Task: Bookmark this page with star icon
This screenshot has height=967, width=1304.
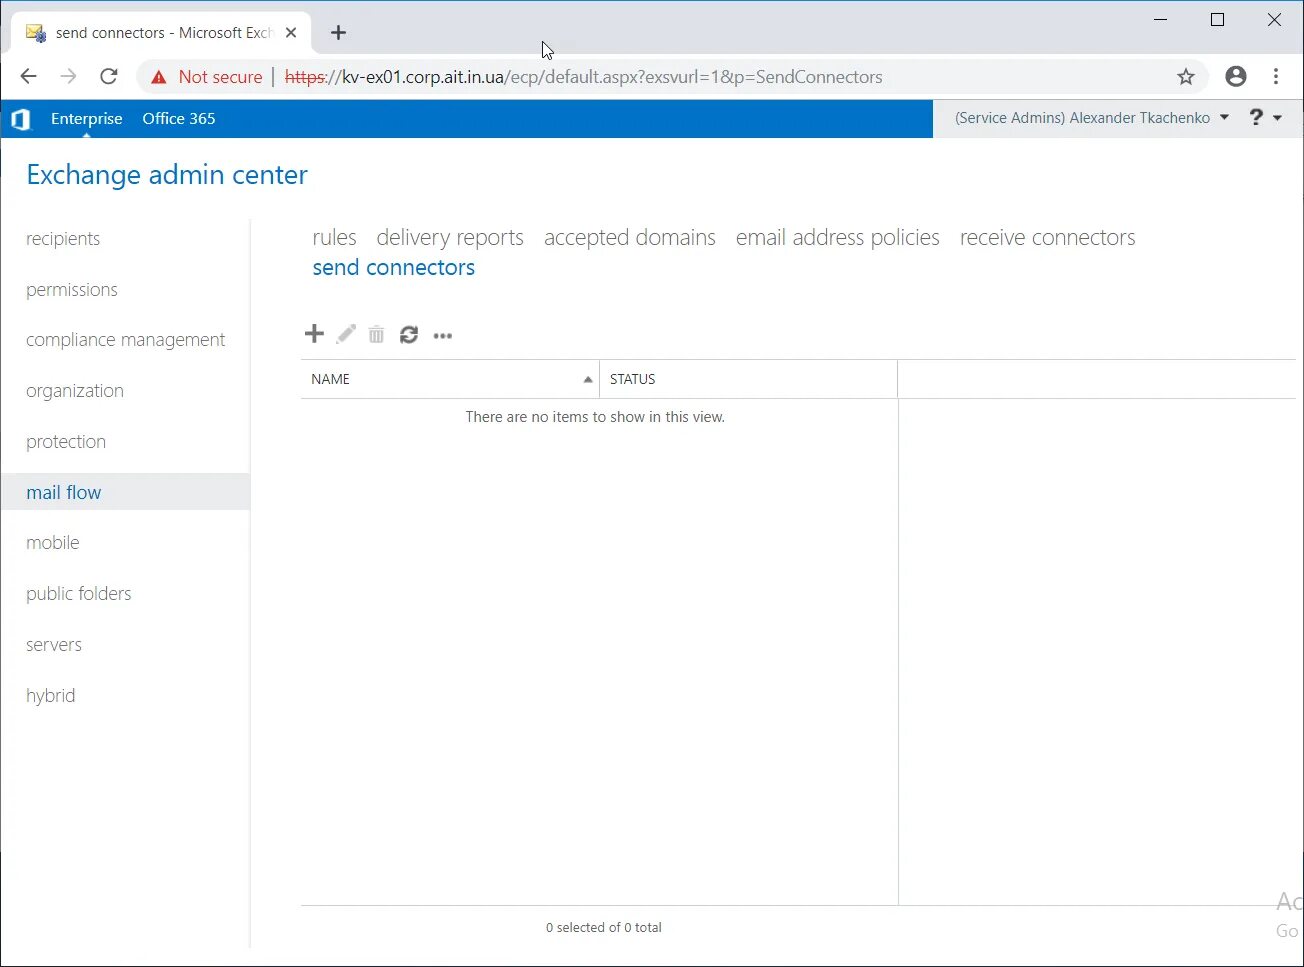Action: [x=1186, y=77]
